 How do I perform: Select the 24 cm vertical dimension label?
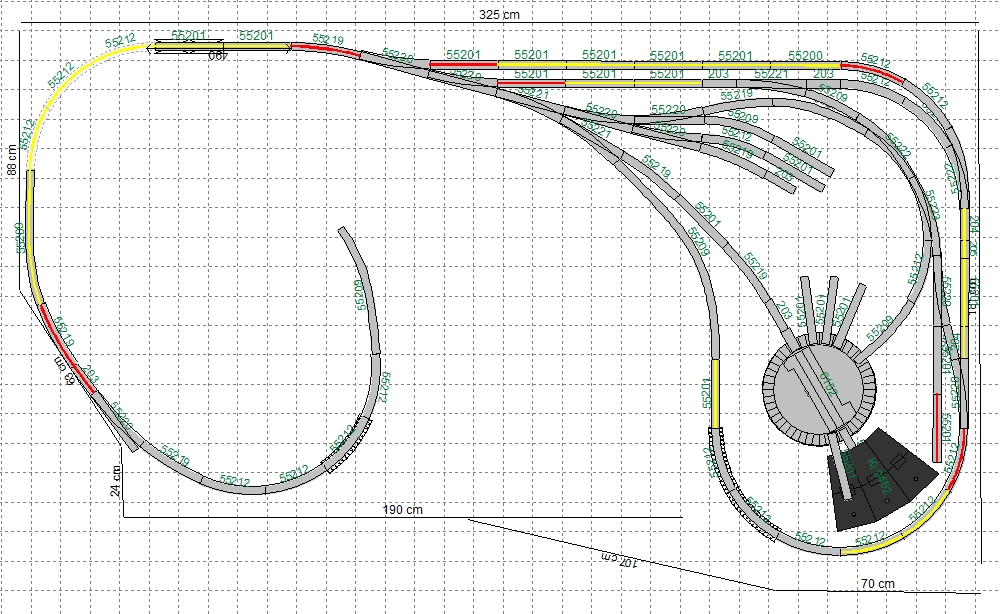point(116,482)
